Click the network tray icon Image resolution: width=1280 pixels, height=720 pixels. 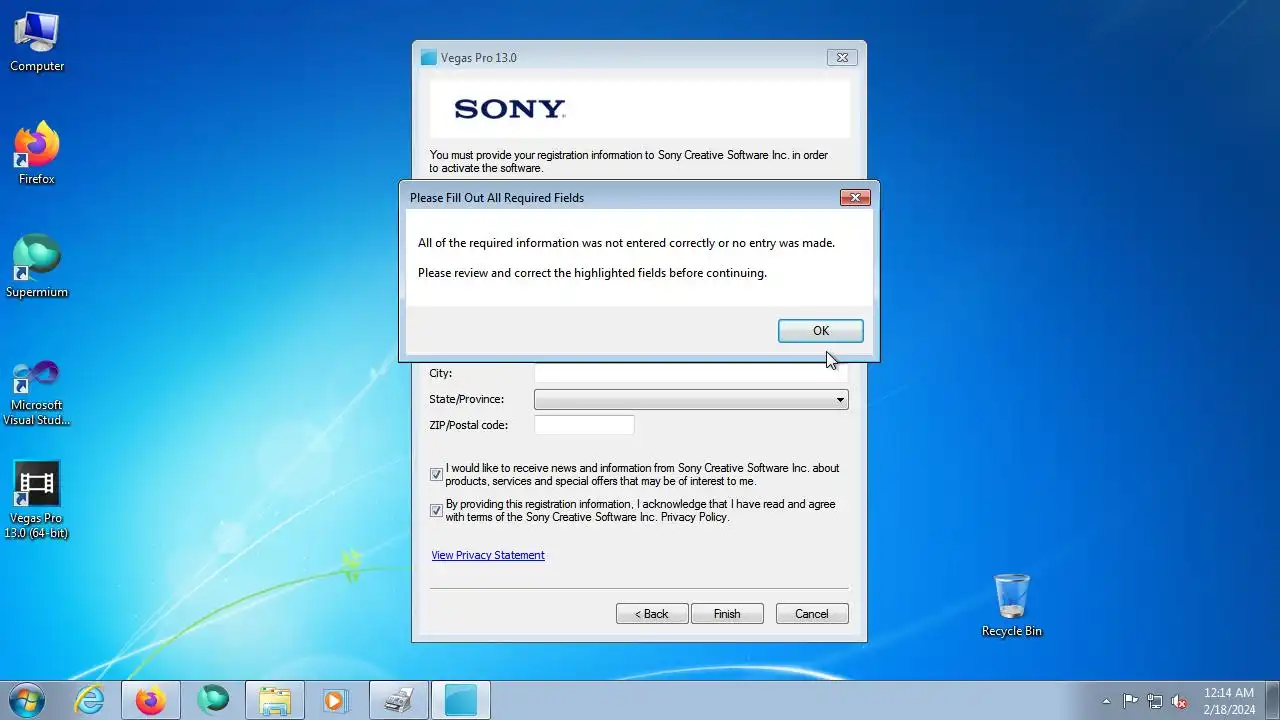click(1155, 701)
